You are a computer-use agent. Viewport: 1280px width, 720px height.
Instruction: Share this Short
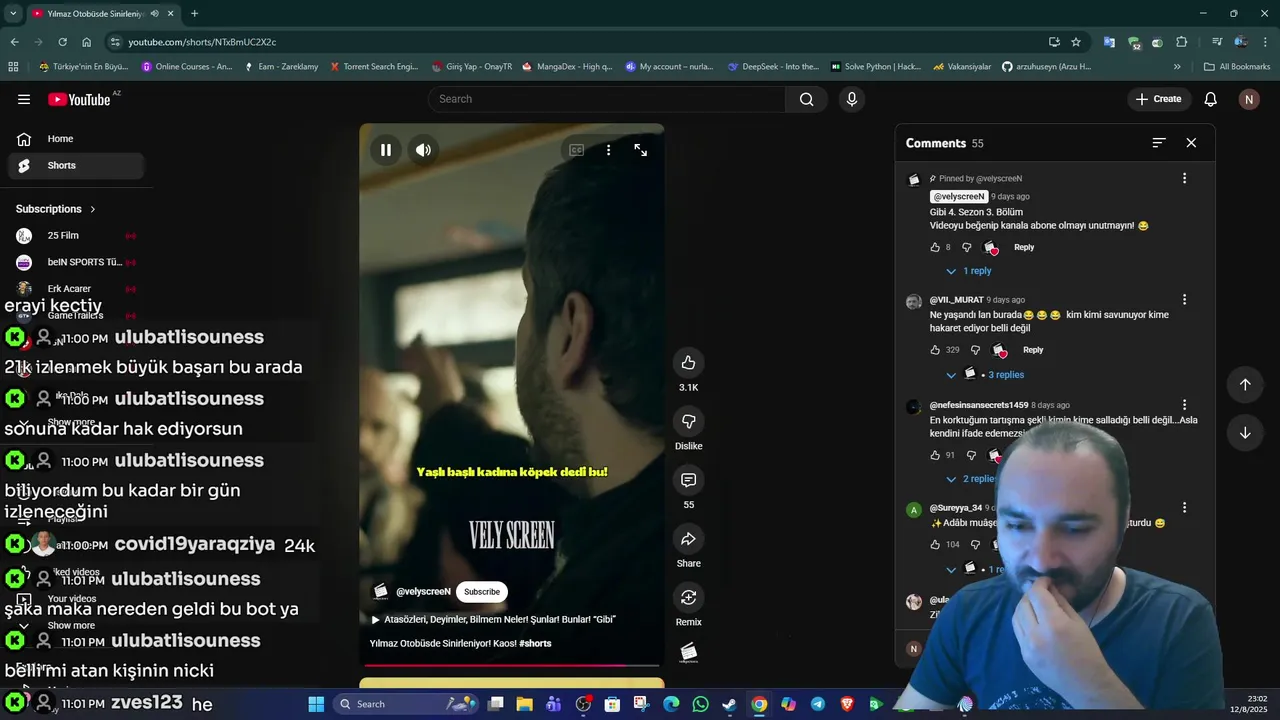click(x=688, y=539)
